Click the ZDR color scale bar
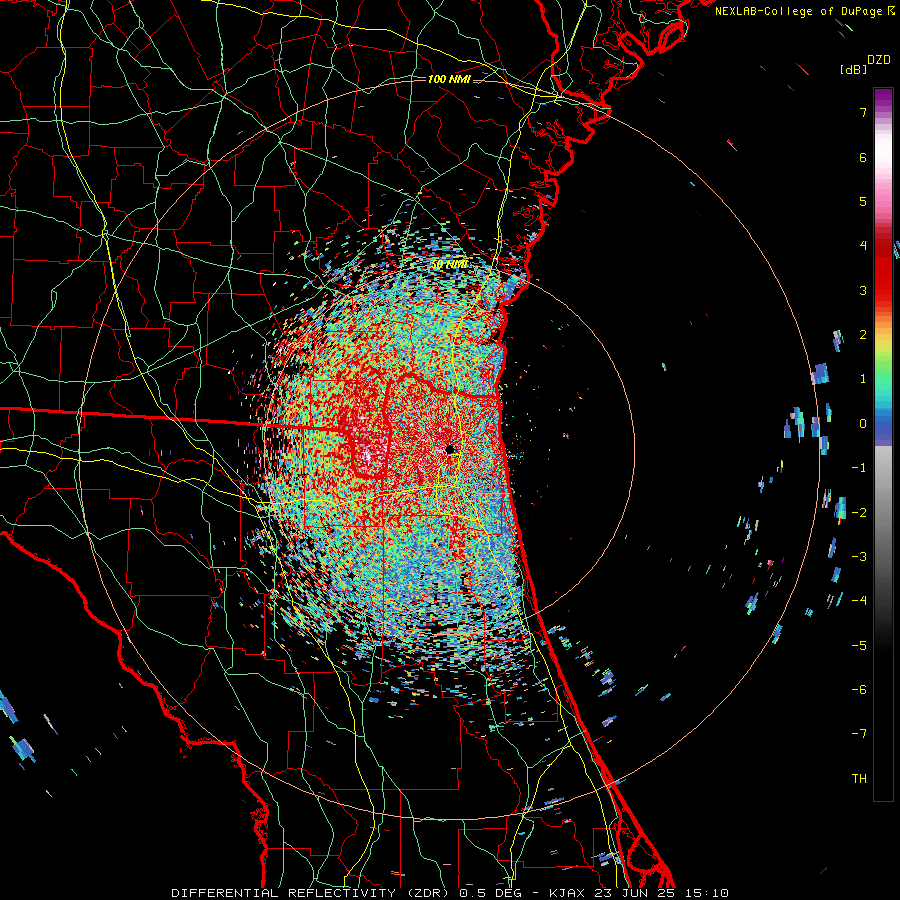 tap(883, 444)
